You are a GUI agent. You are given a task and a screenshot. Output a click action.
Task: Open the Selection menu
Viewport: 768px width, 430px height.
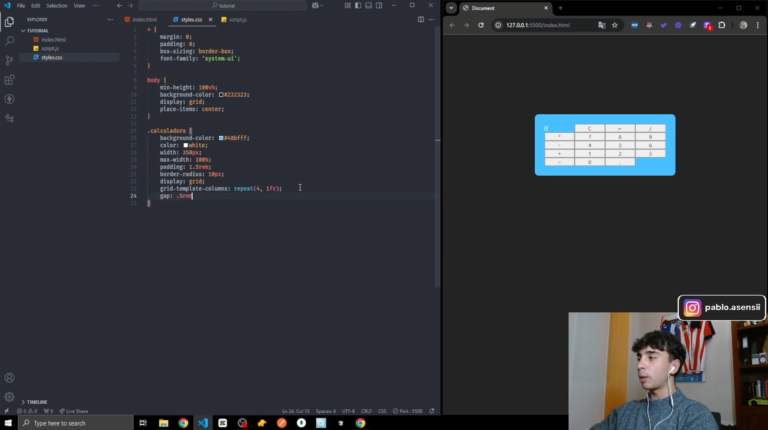click(x=57, y=5)
